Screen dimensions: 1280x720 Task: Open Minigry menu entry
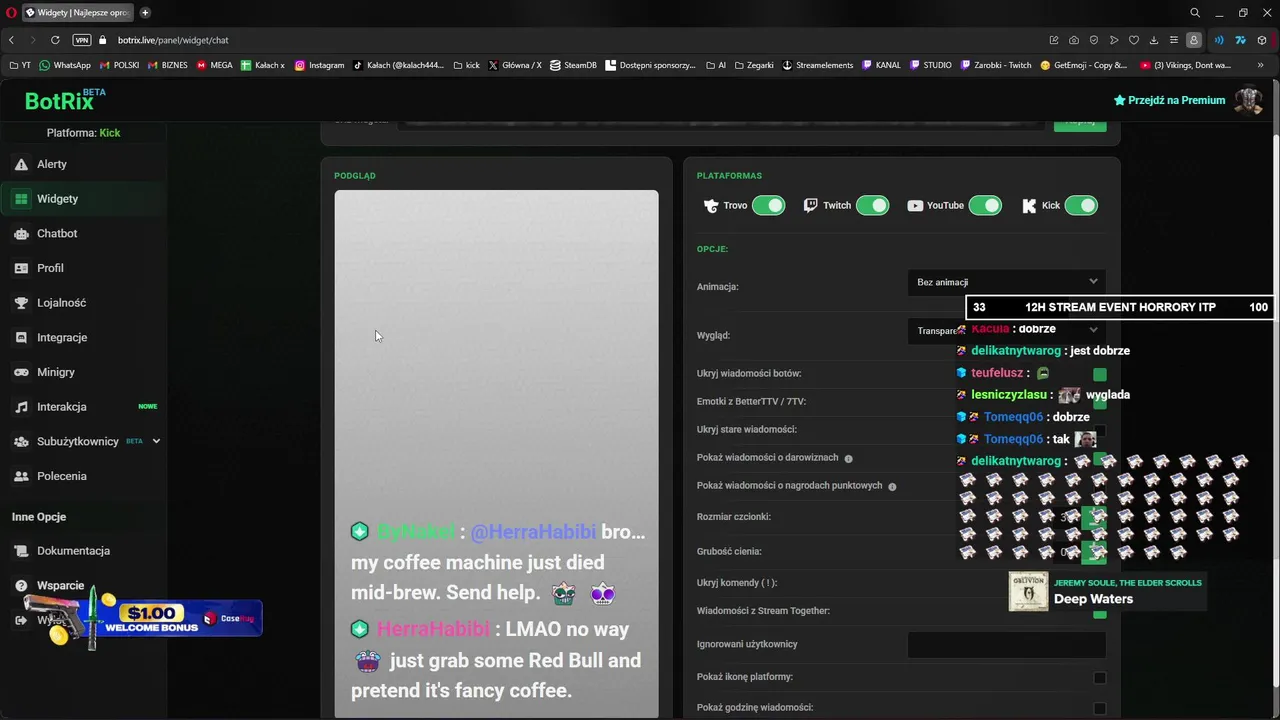point(56,372)
